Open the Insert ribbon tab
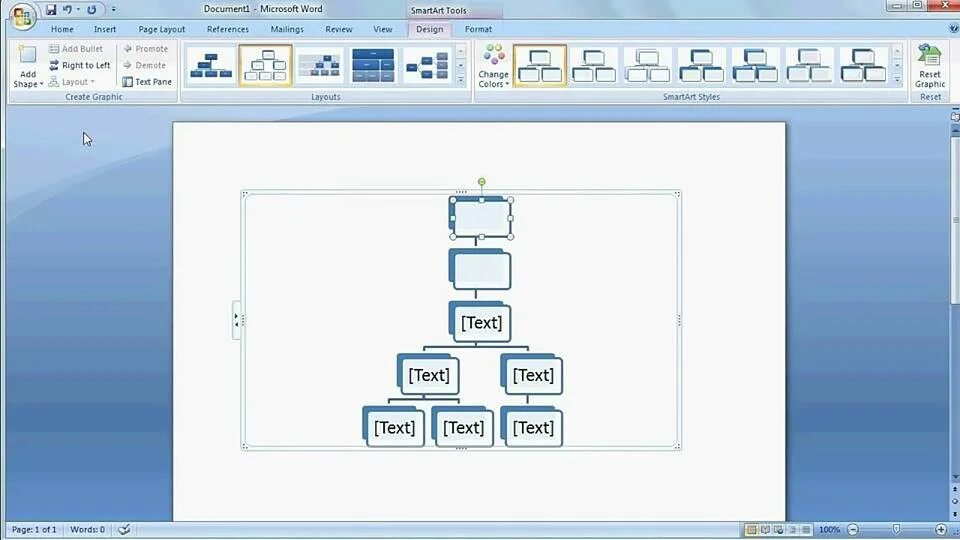The image size is (960, 540). [x=105, y=29]
